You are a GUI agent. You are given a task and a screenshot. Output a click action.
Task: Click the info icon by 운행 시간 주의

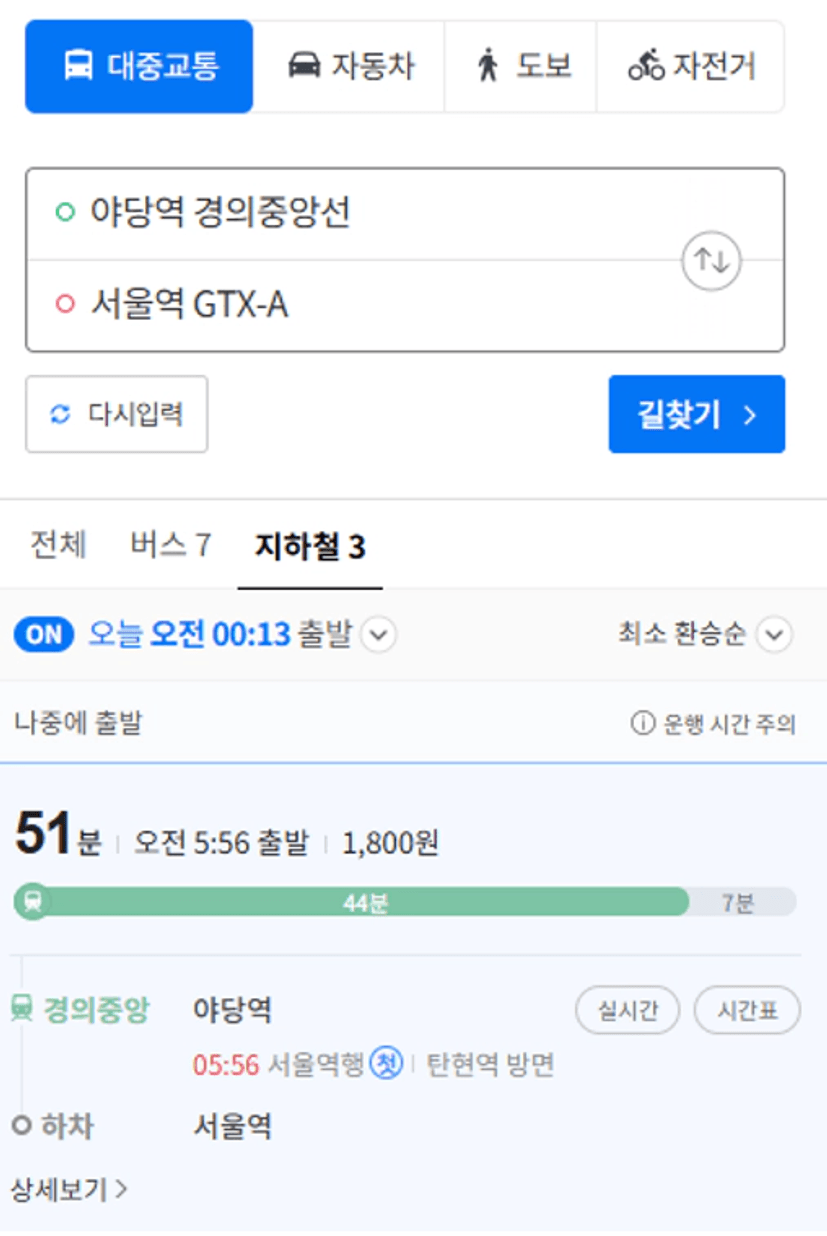642,724
